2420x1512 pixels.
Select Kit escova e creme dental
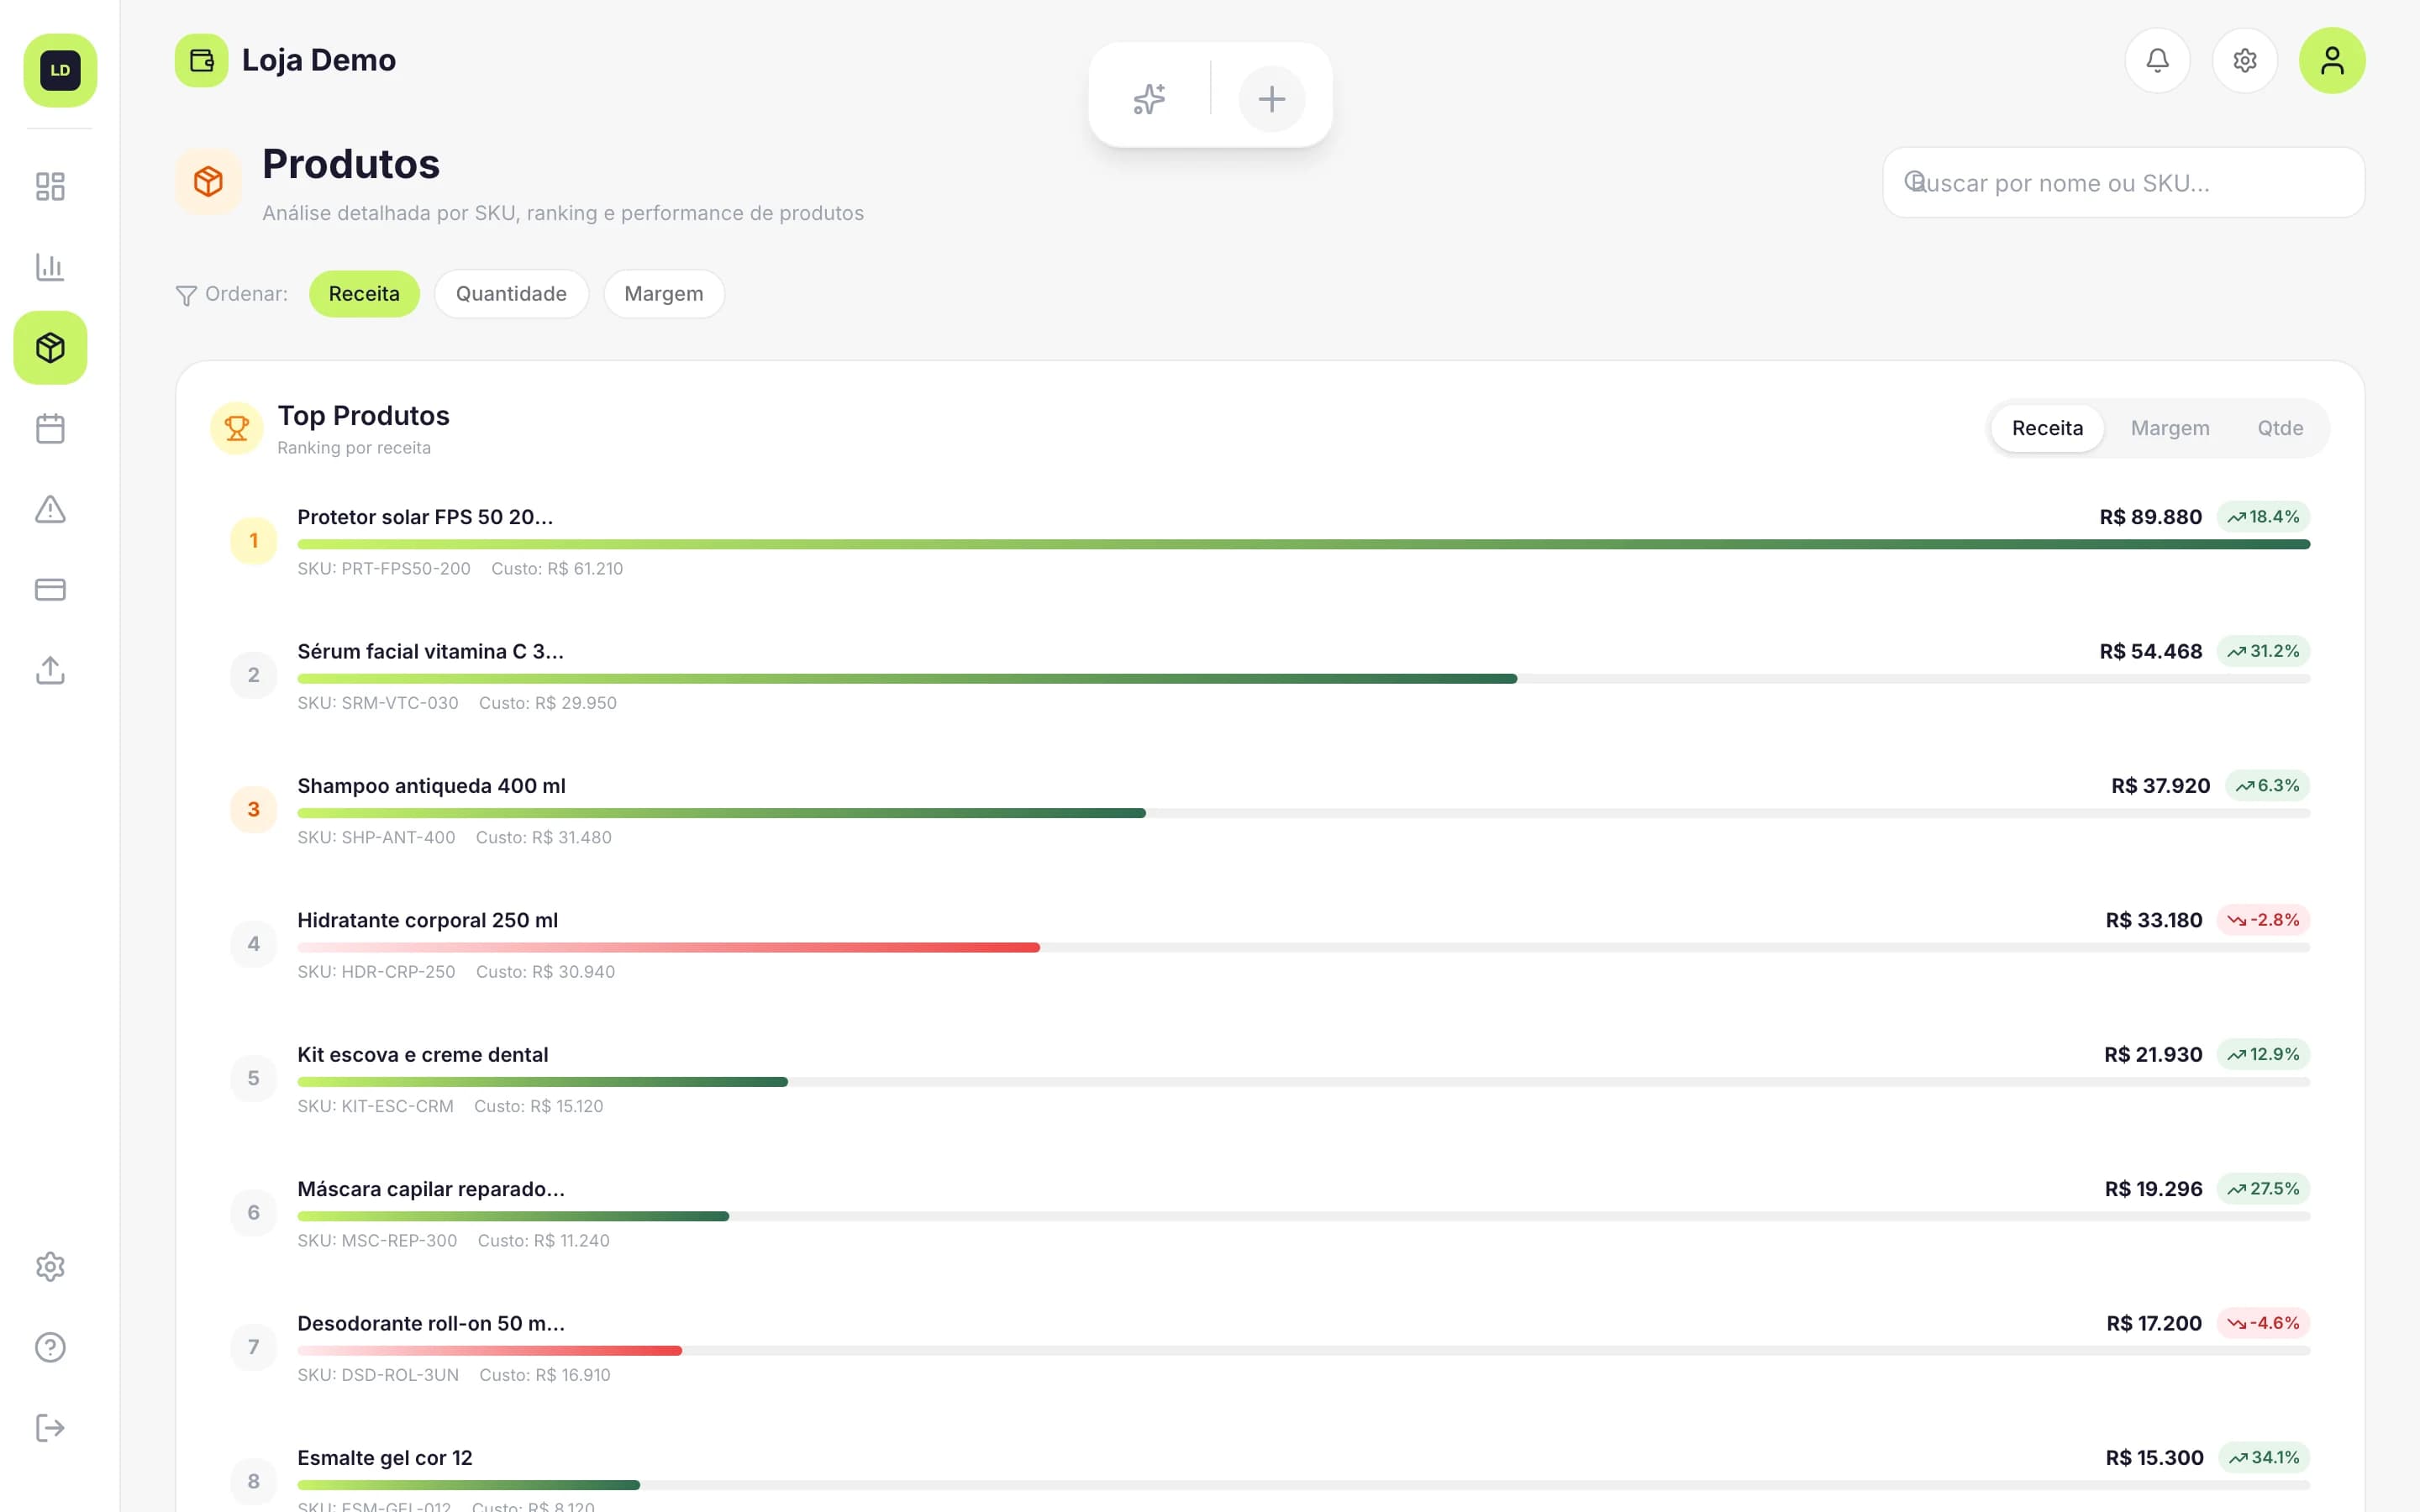point(1270,1079)
